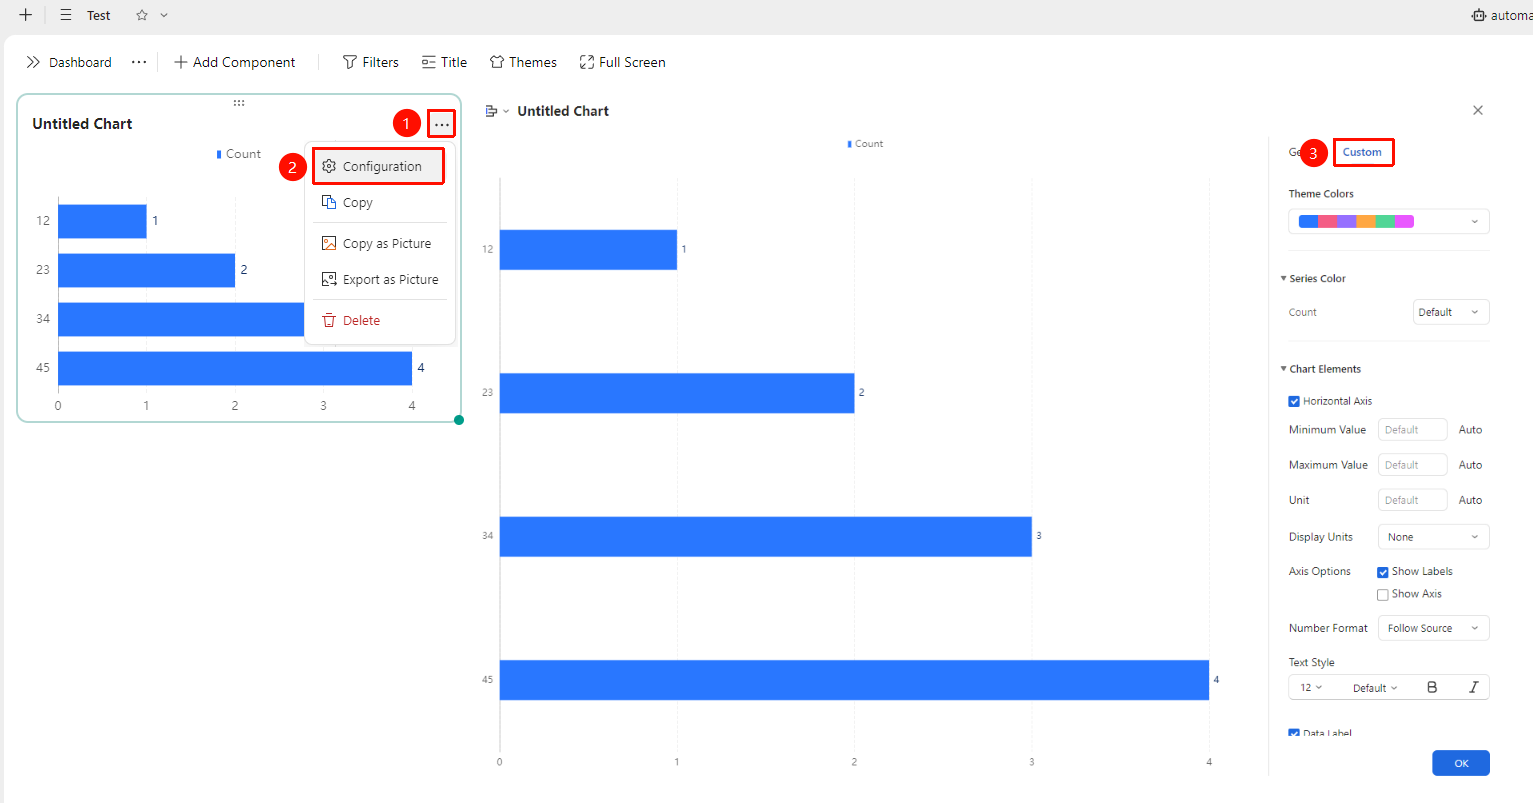Open the Display Units dropdown
Viewport: 1533px width, 803px height.
click(x=1433, y=537)
